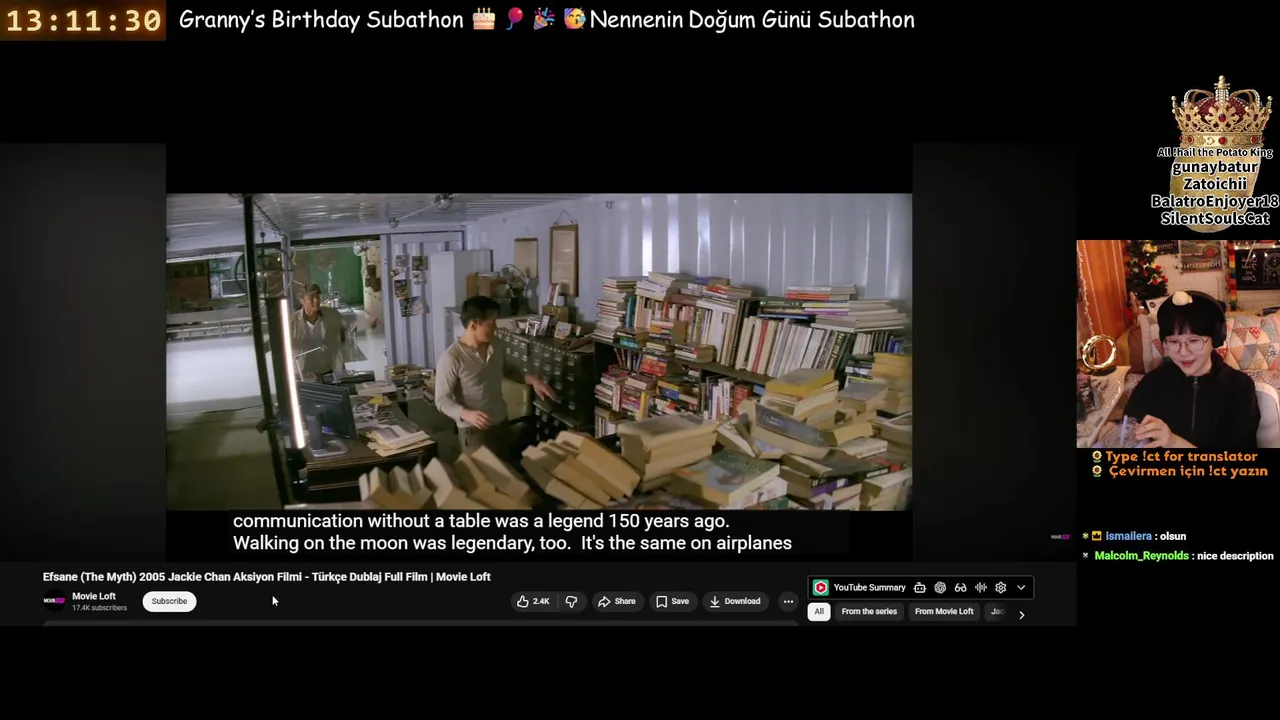This screenshot has width=1280, height=720.
Task: Open the Movie Loft channel avatar
Action: 54,601
